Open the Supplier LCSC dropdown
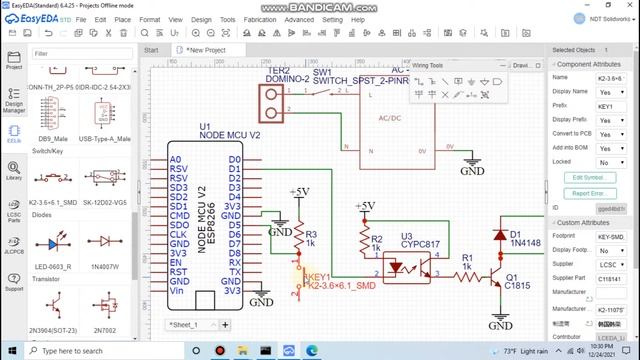Screen dimensions: 640x360 click(x=611, y=265)
